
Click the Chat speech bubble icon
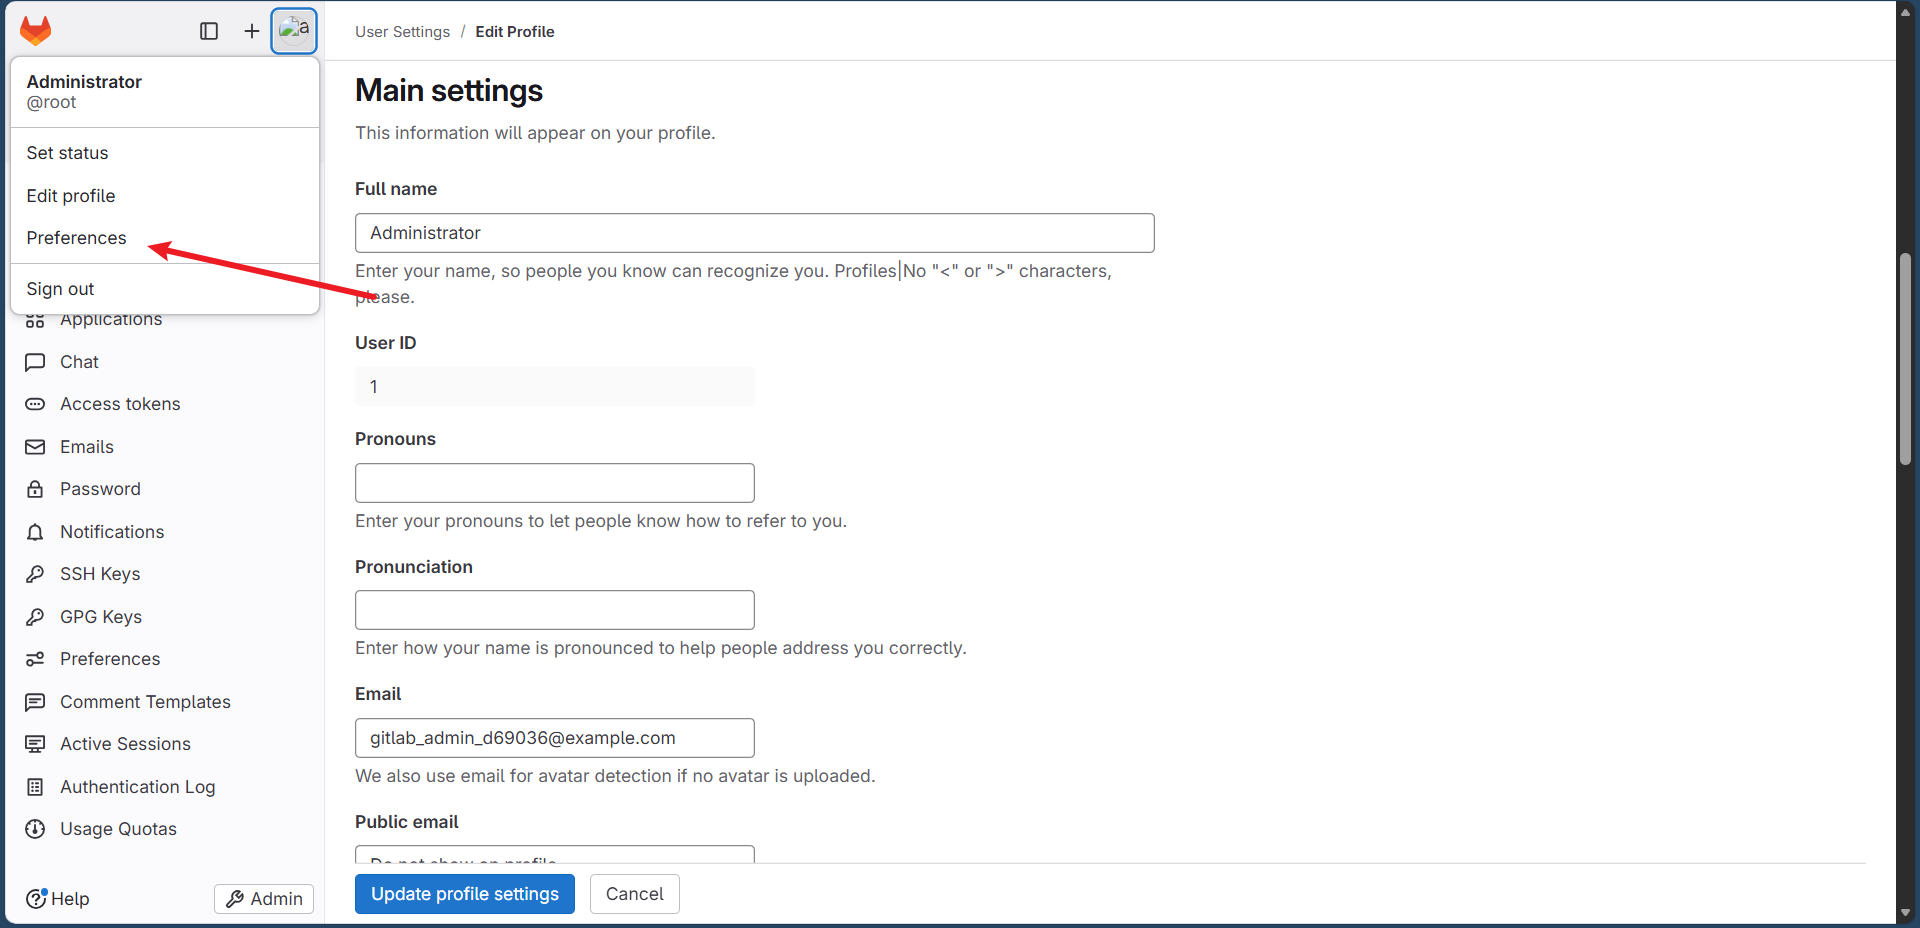35,362
